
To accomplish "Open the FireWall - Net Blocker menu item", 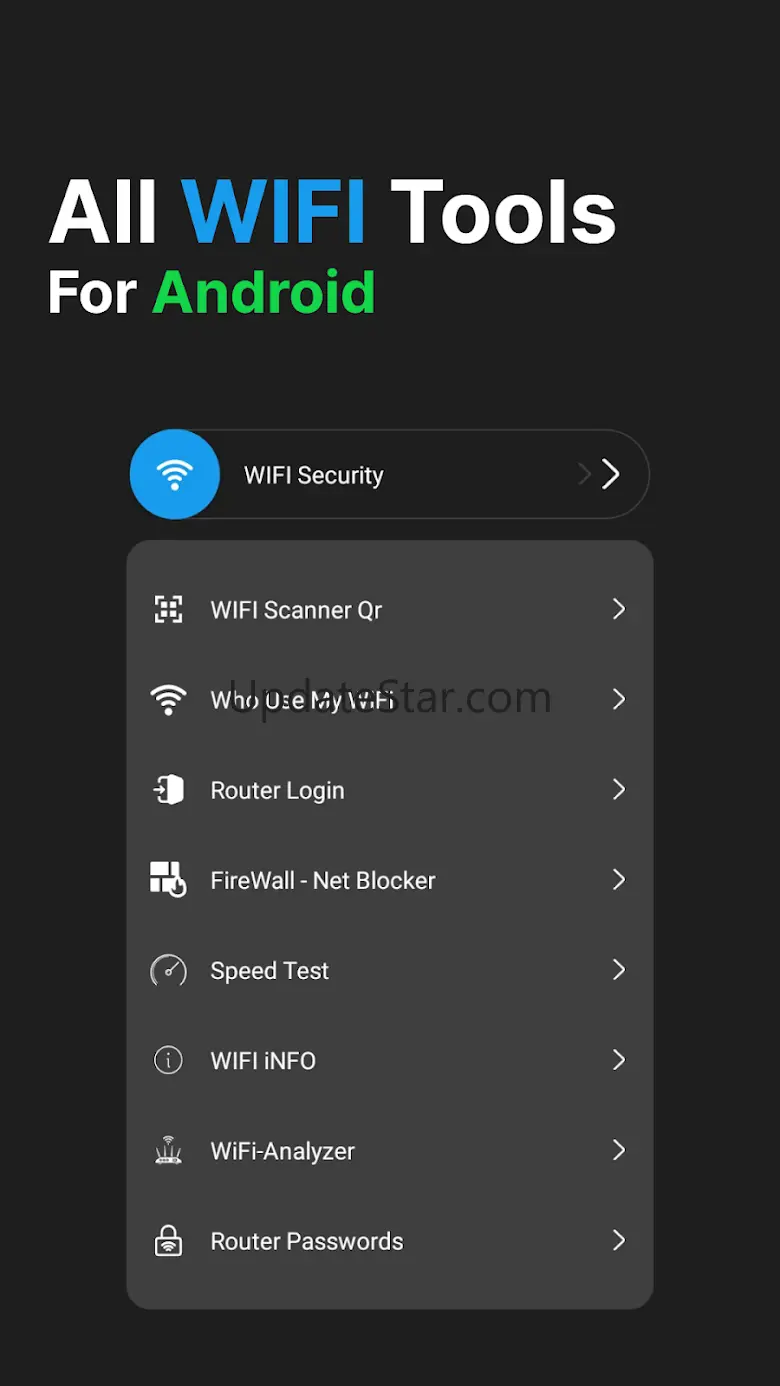I will [x=323, y=880].
